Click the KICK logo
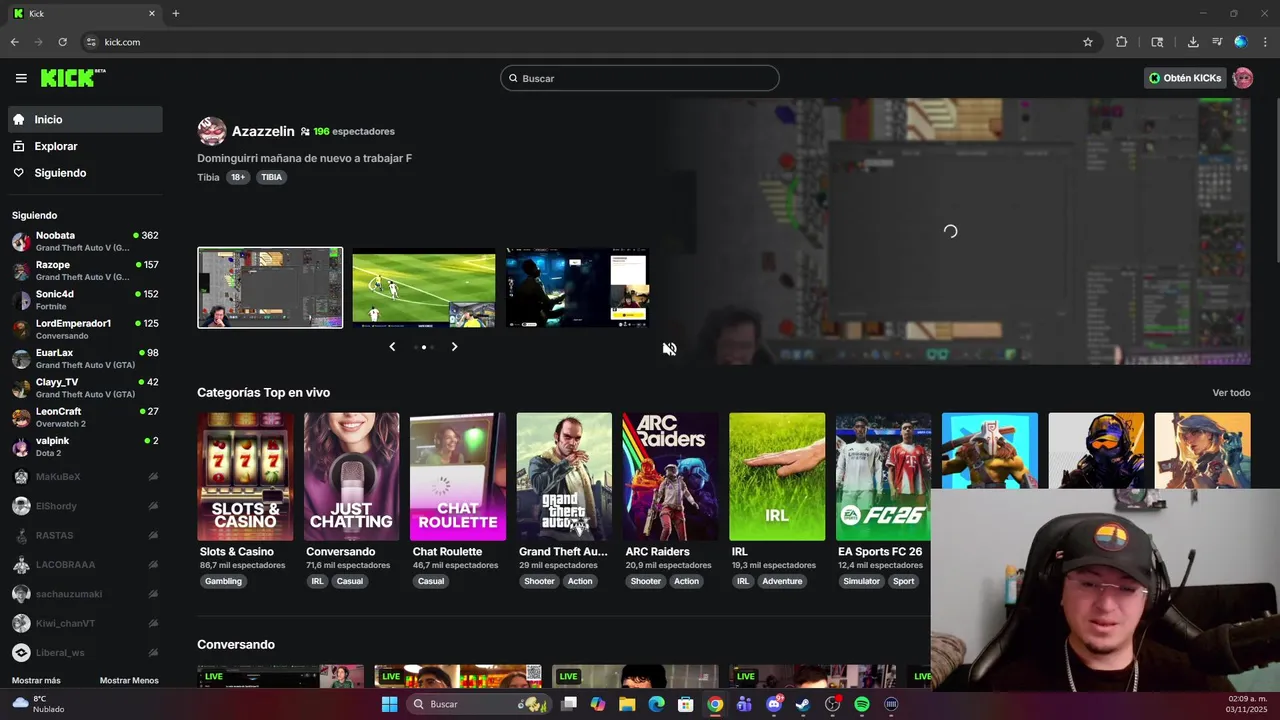Viewport: 1280px width, 720px height. (x=73, y=78)
